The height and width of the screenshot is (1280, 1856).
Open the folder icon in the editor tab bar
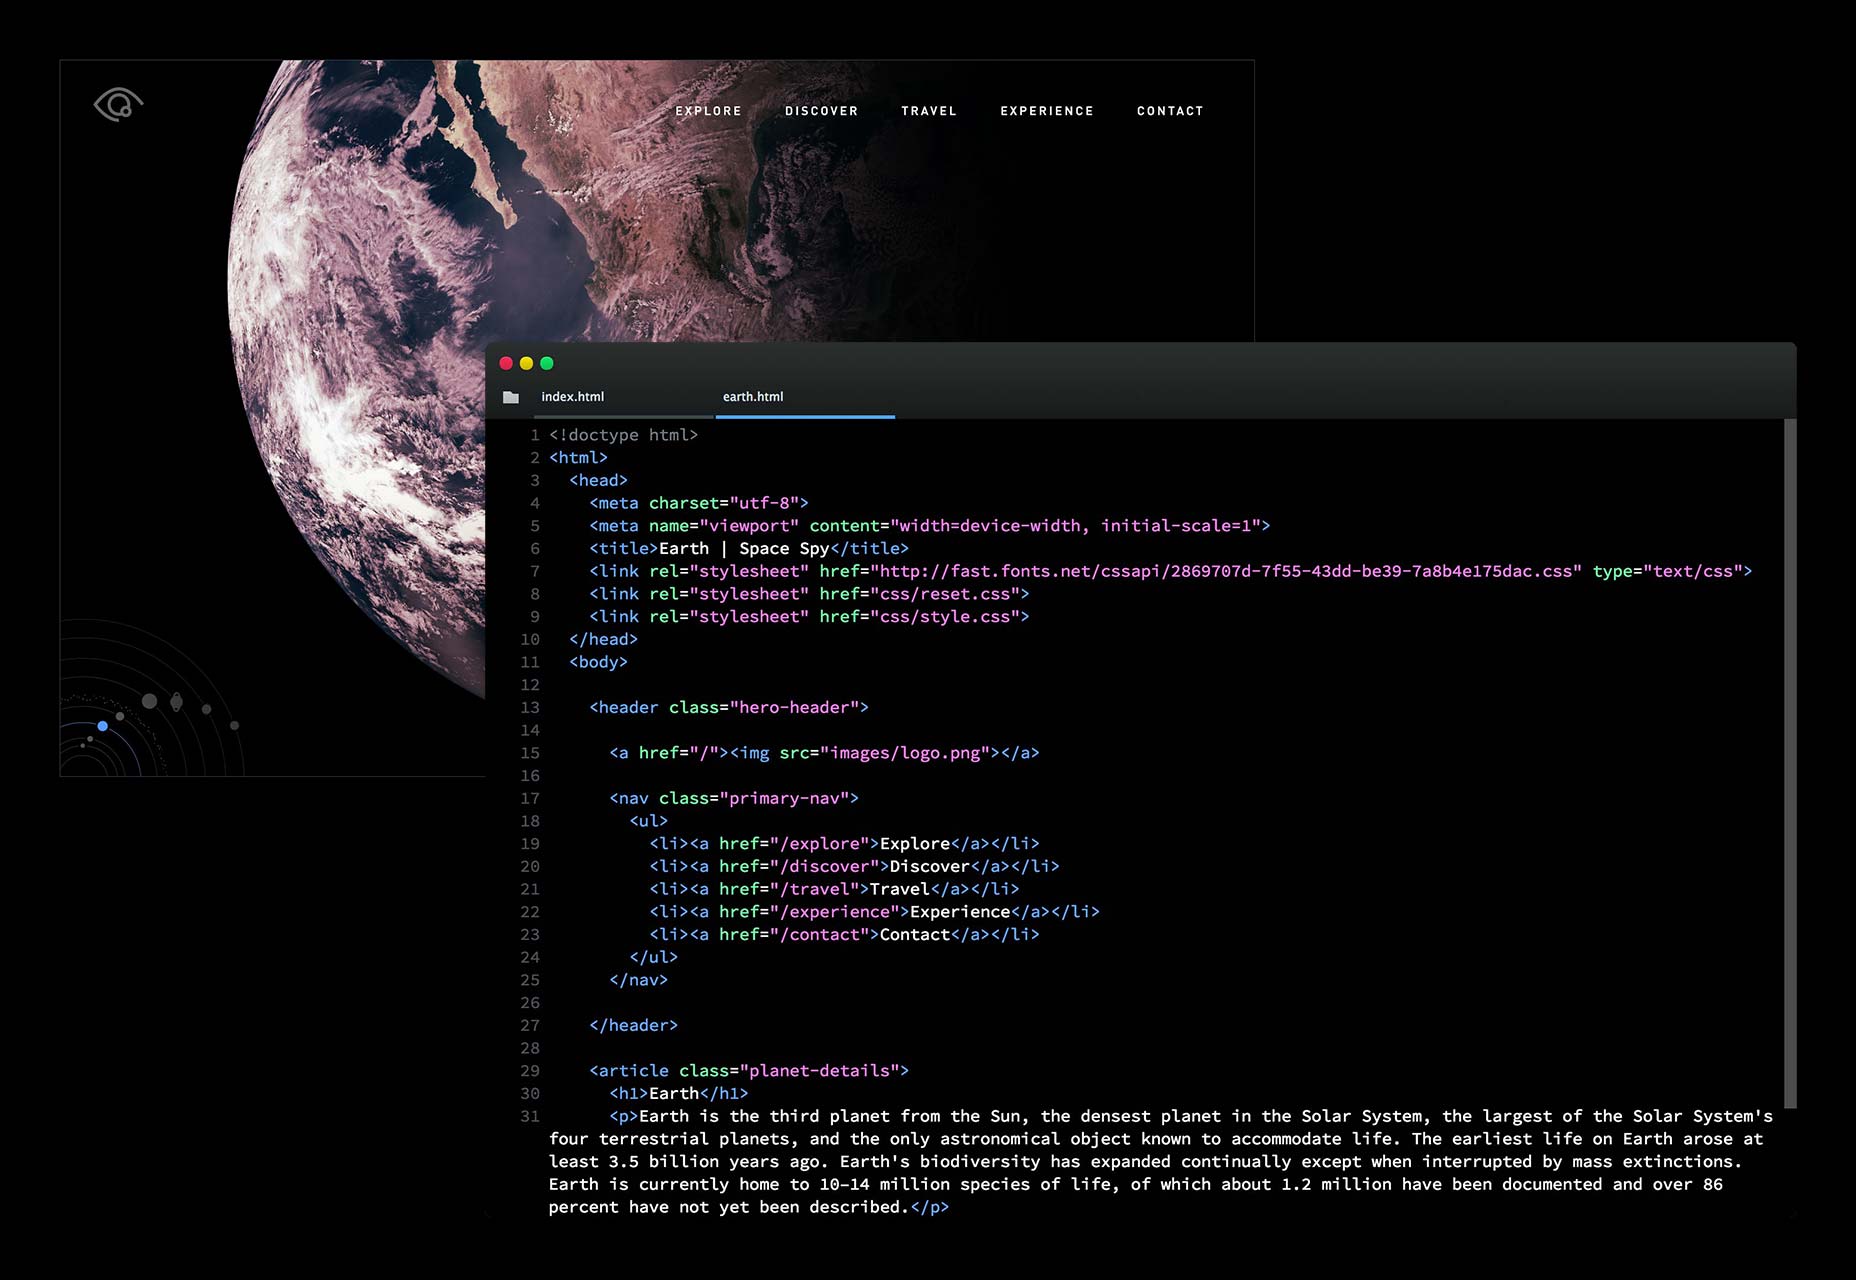(x=511, y=397)
